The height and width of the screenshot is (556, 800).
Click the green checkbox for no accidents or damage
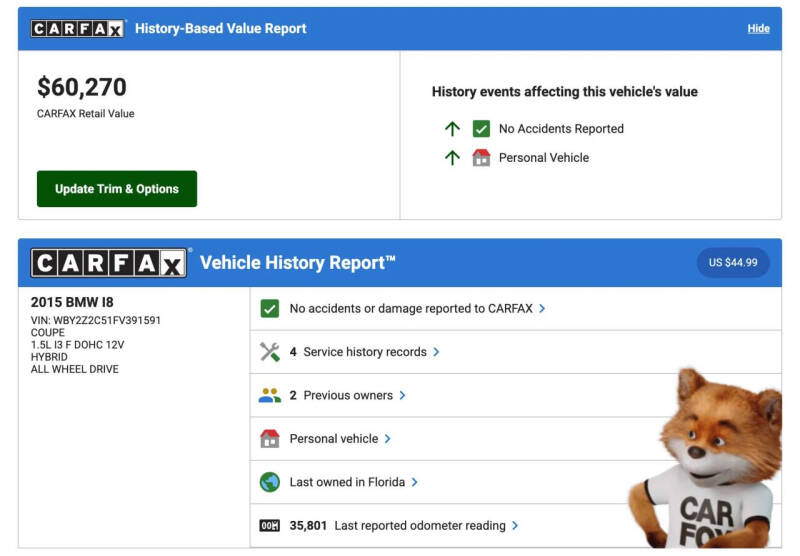coord(269,308)
